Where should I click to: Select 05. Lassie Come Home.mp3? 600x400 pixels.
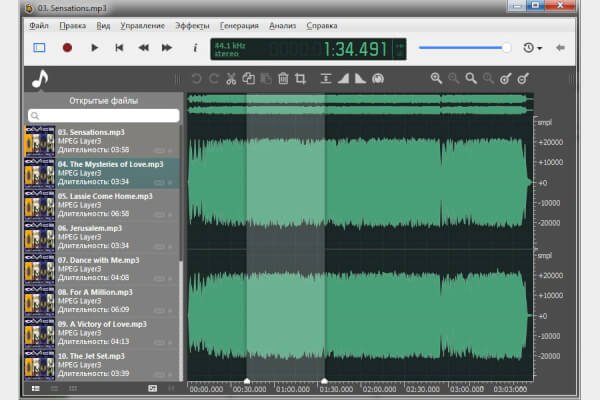(x=102, y=205)
